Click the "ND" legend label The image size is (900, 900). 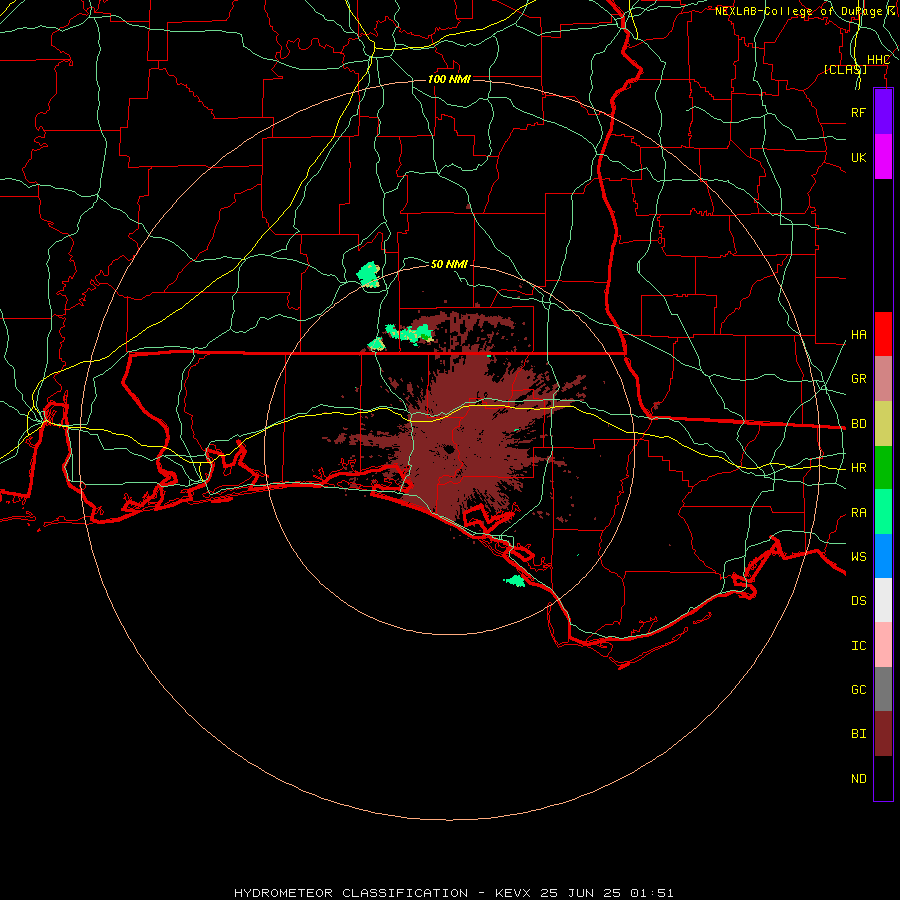pos(859,779)
